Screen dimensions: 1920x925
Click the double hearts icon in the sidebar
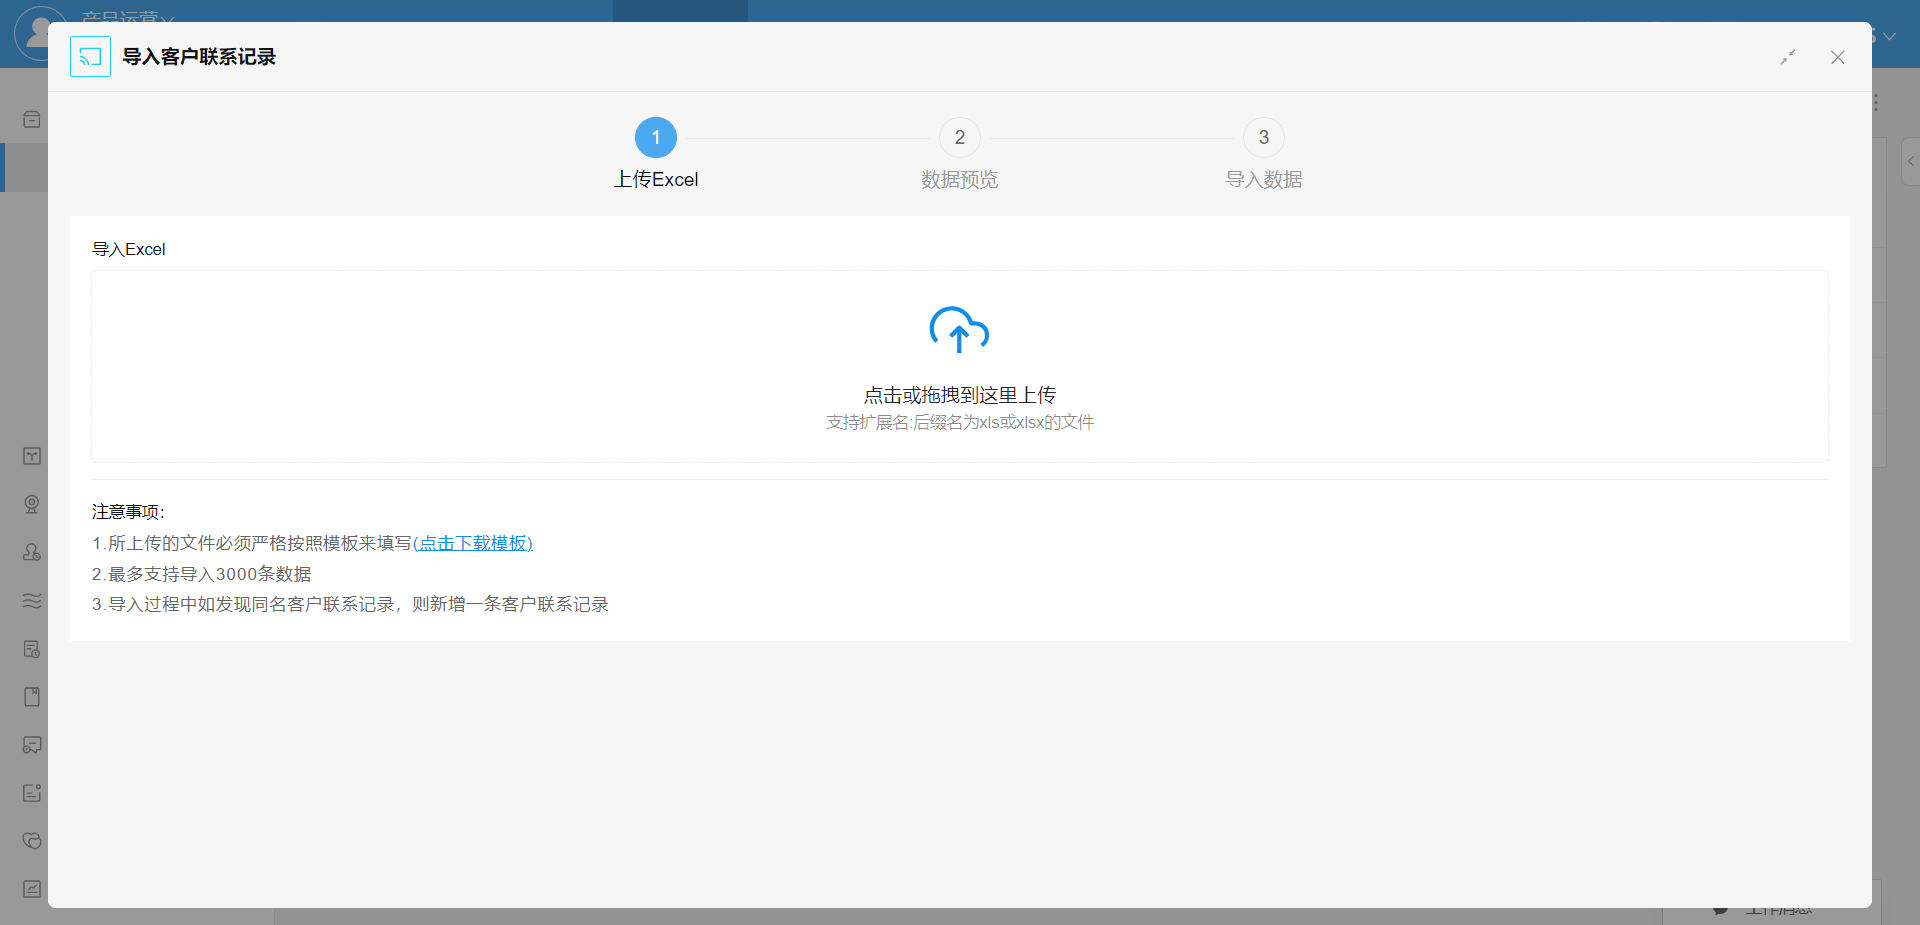click(32, 841)
